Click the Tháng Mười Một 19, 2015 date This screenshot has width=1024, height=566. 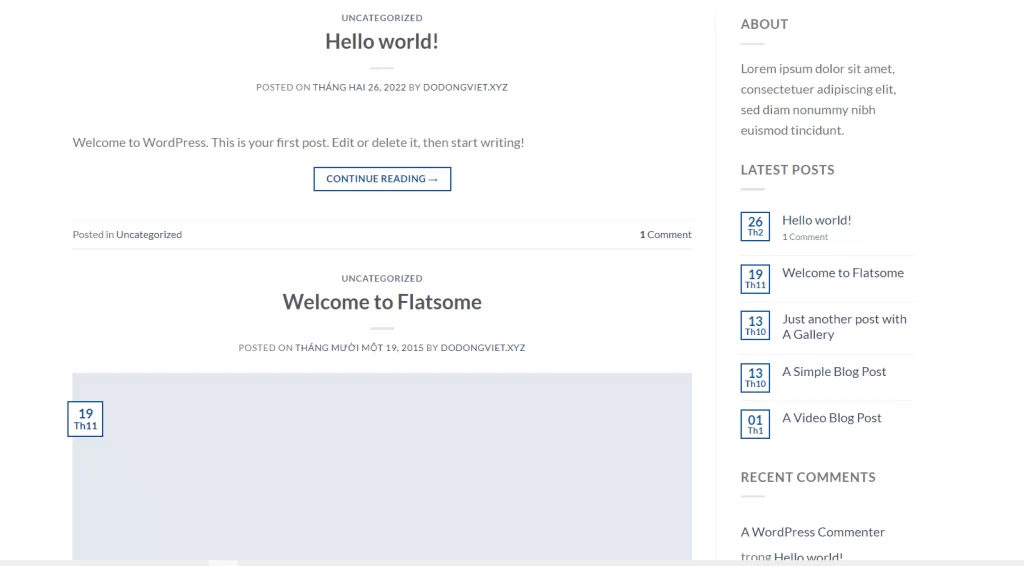pos(359,348)
